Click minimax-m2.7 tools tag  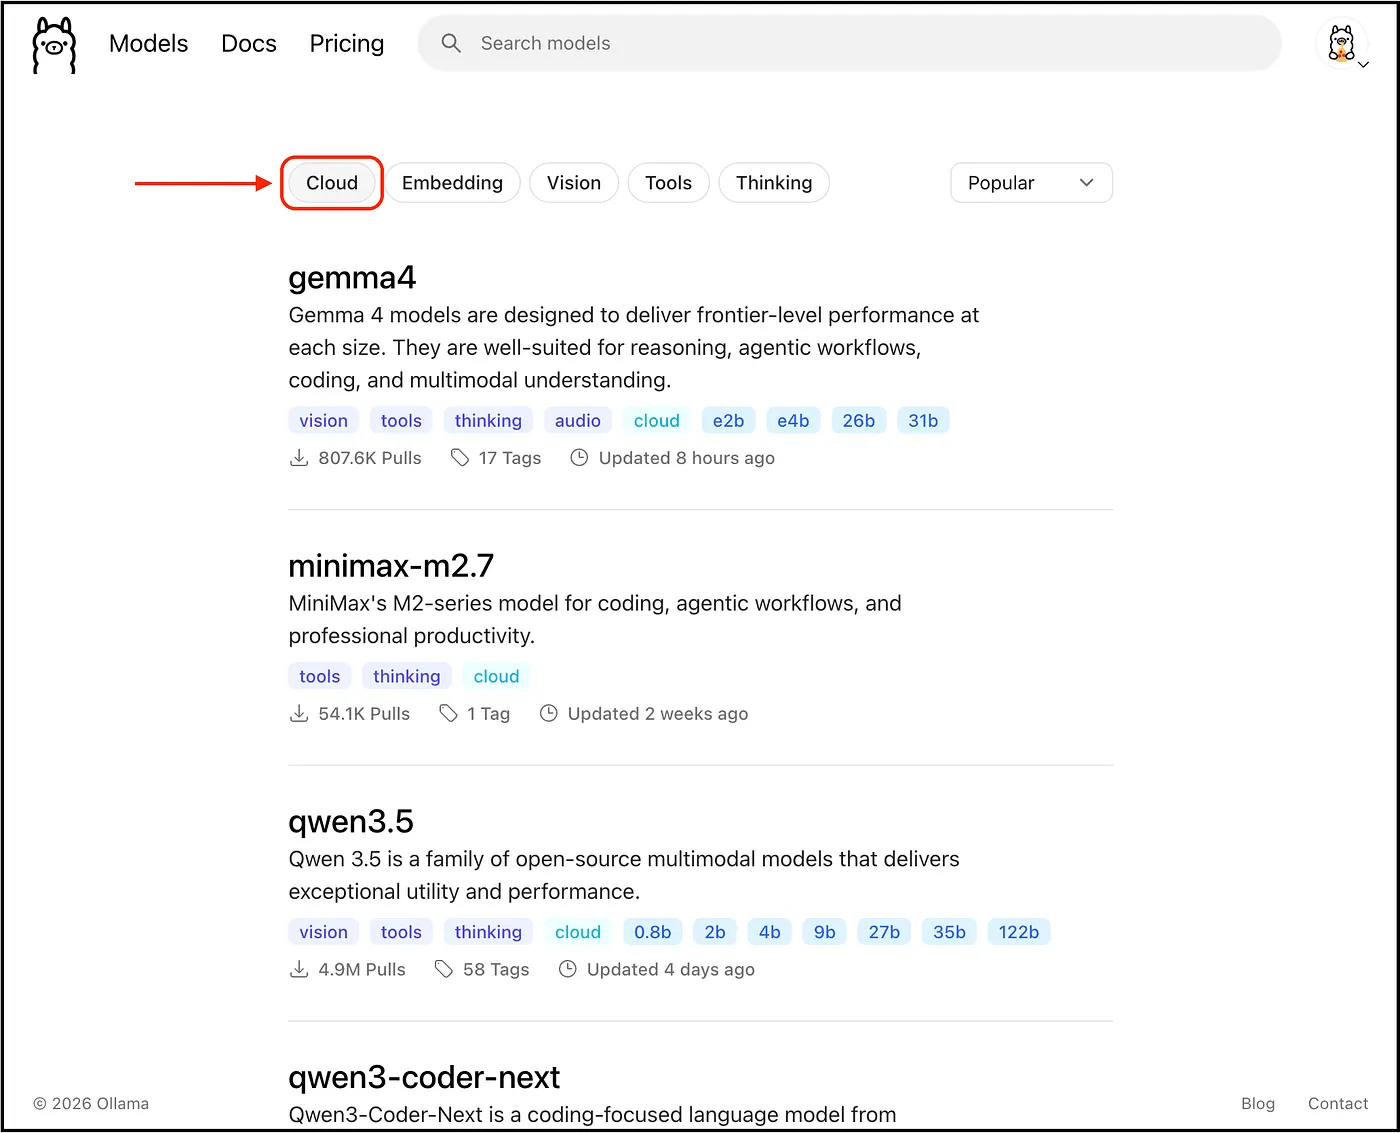pyautogui.click(x=319, y=677)
